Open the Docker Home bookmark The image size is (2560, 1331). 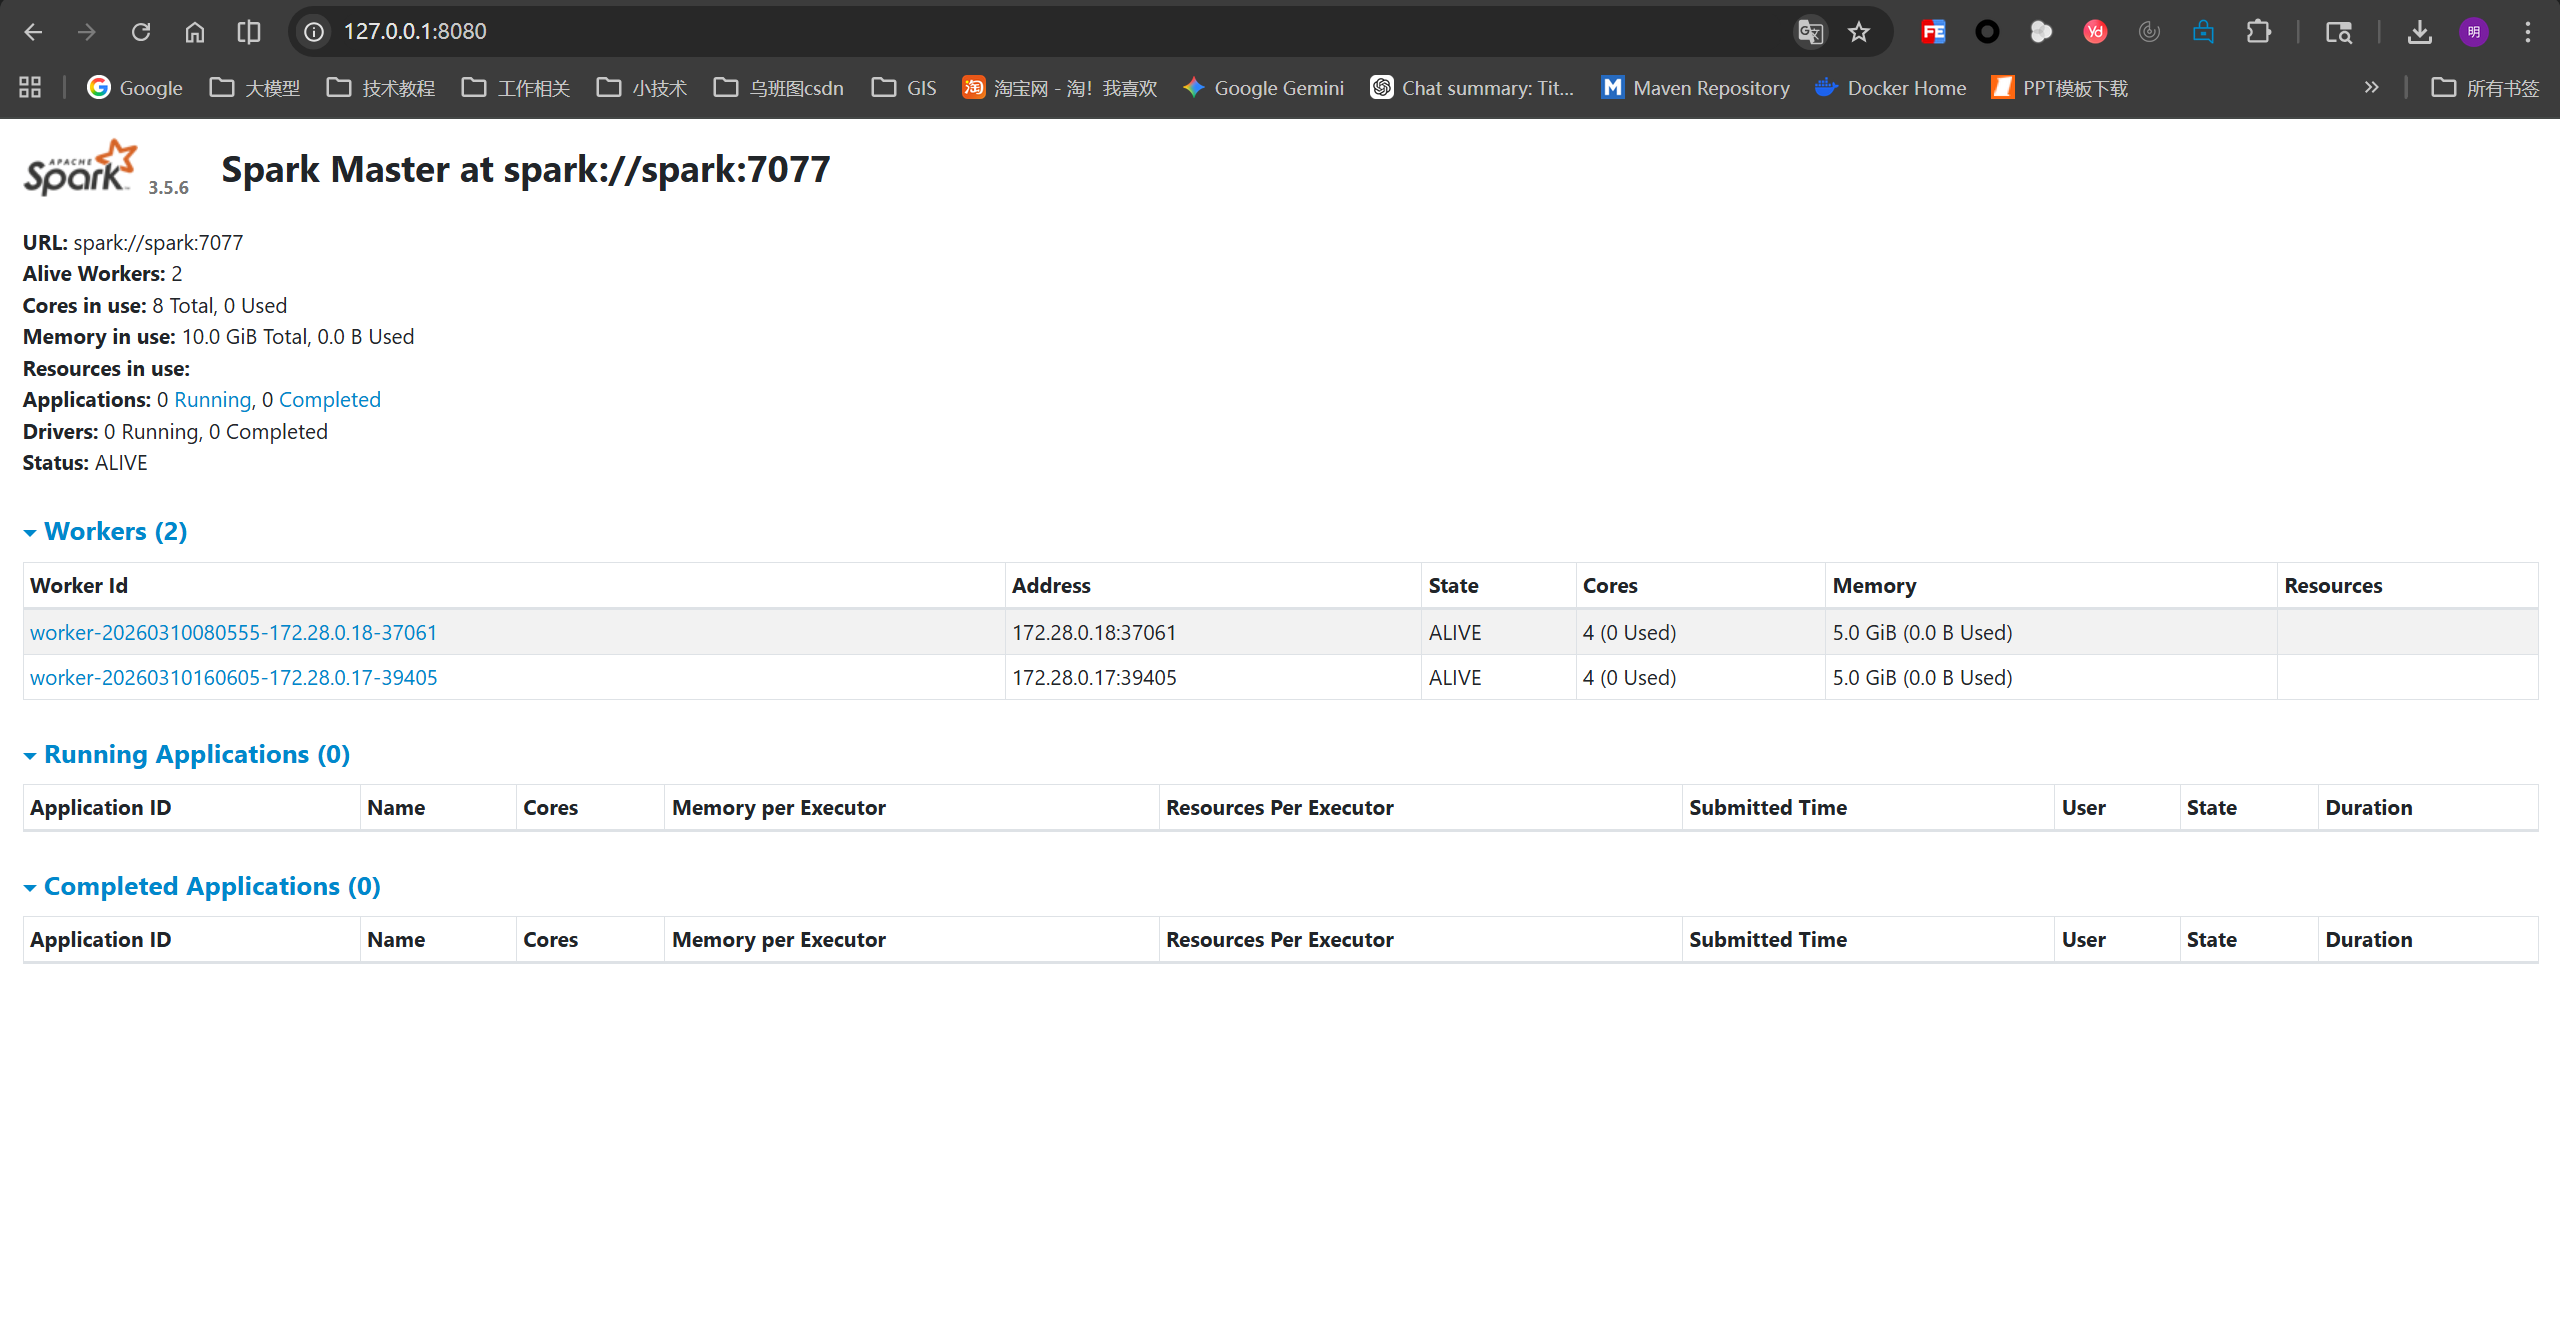[1890, 88]
